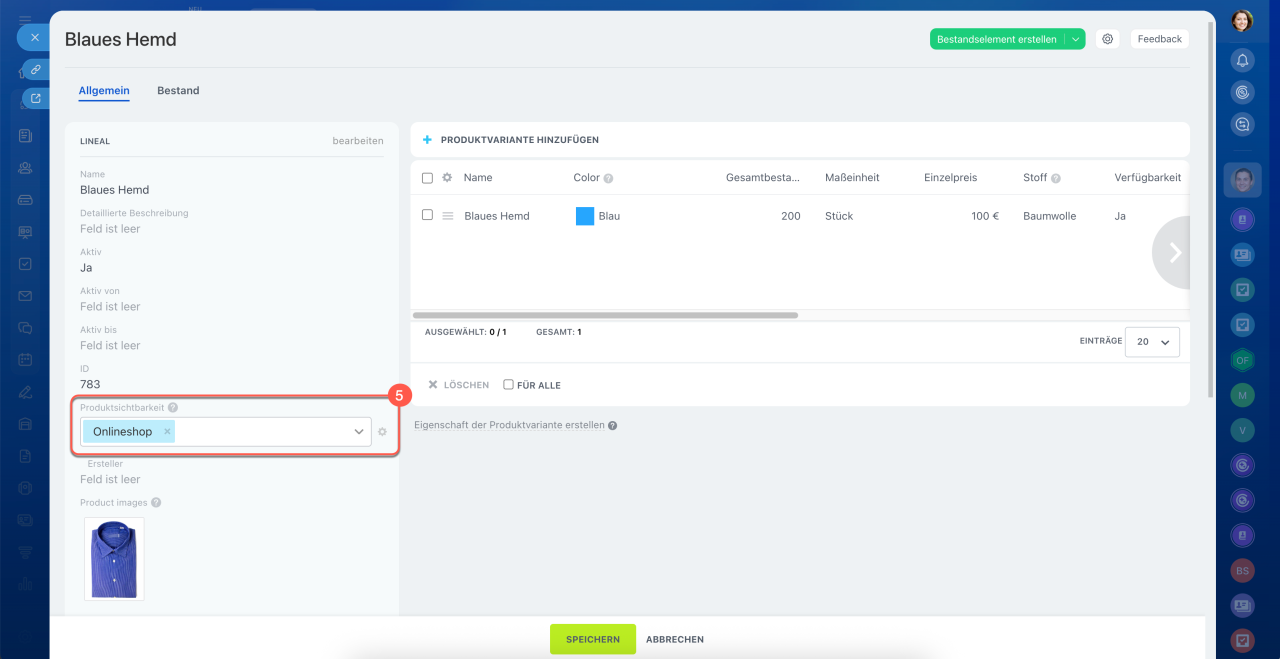Click the notification bell icon
This screenshot has width=1280, height=659.
(1242, 60)
